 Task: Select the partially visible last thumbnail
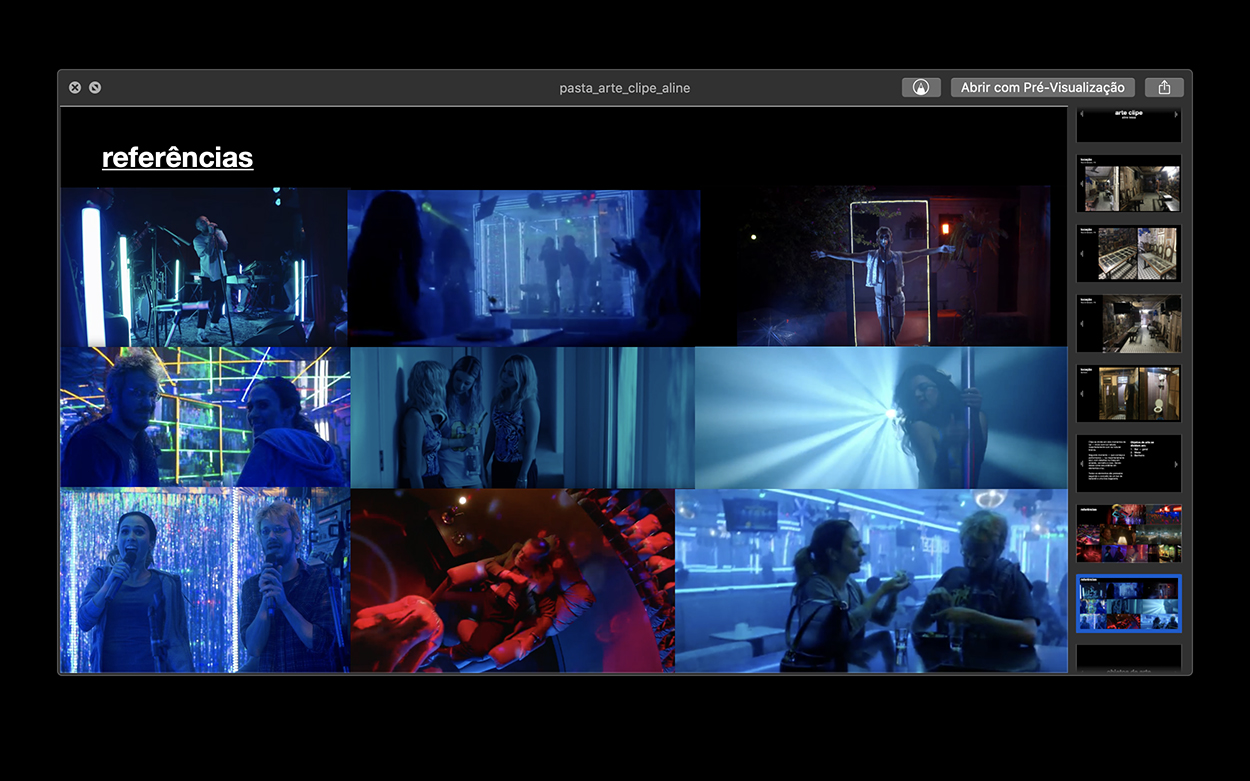1128,660
